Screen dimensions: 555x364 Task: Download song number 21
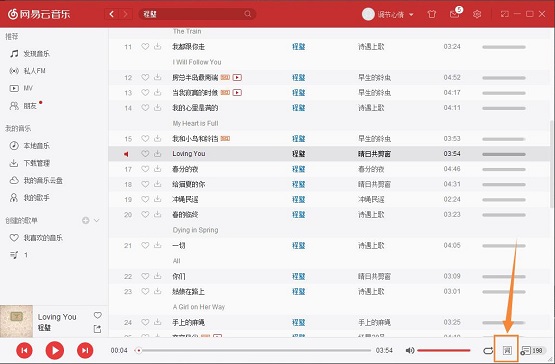pyautogui.click(x=158, y=245)
